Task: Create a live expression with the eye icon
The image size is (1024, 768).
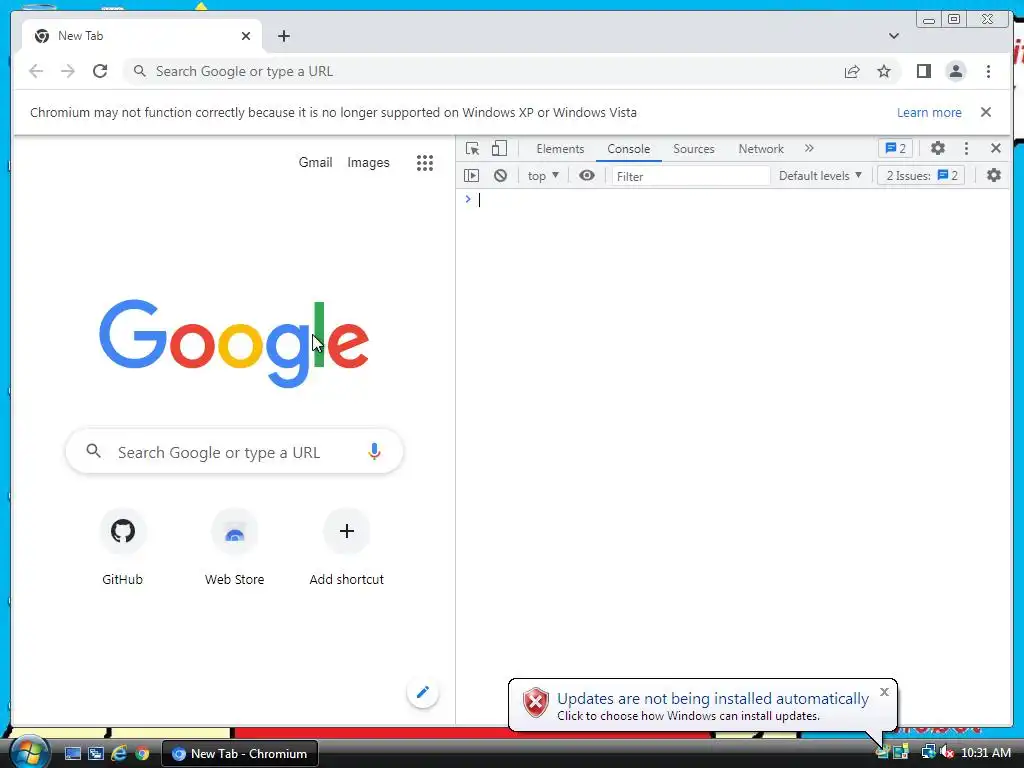Action: [586, 176]
